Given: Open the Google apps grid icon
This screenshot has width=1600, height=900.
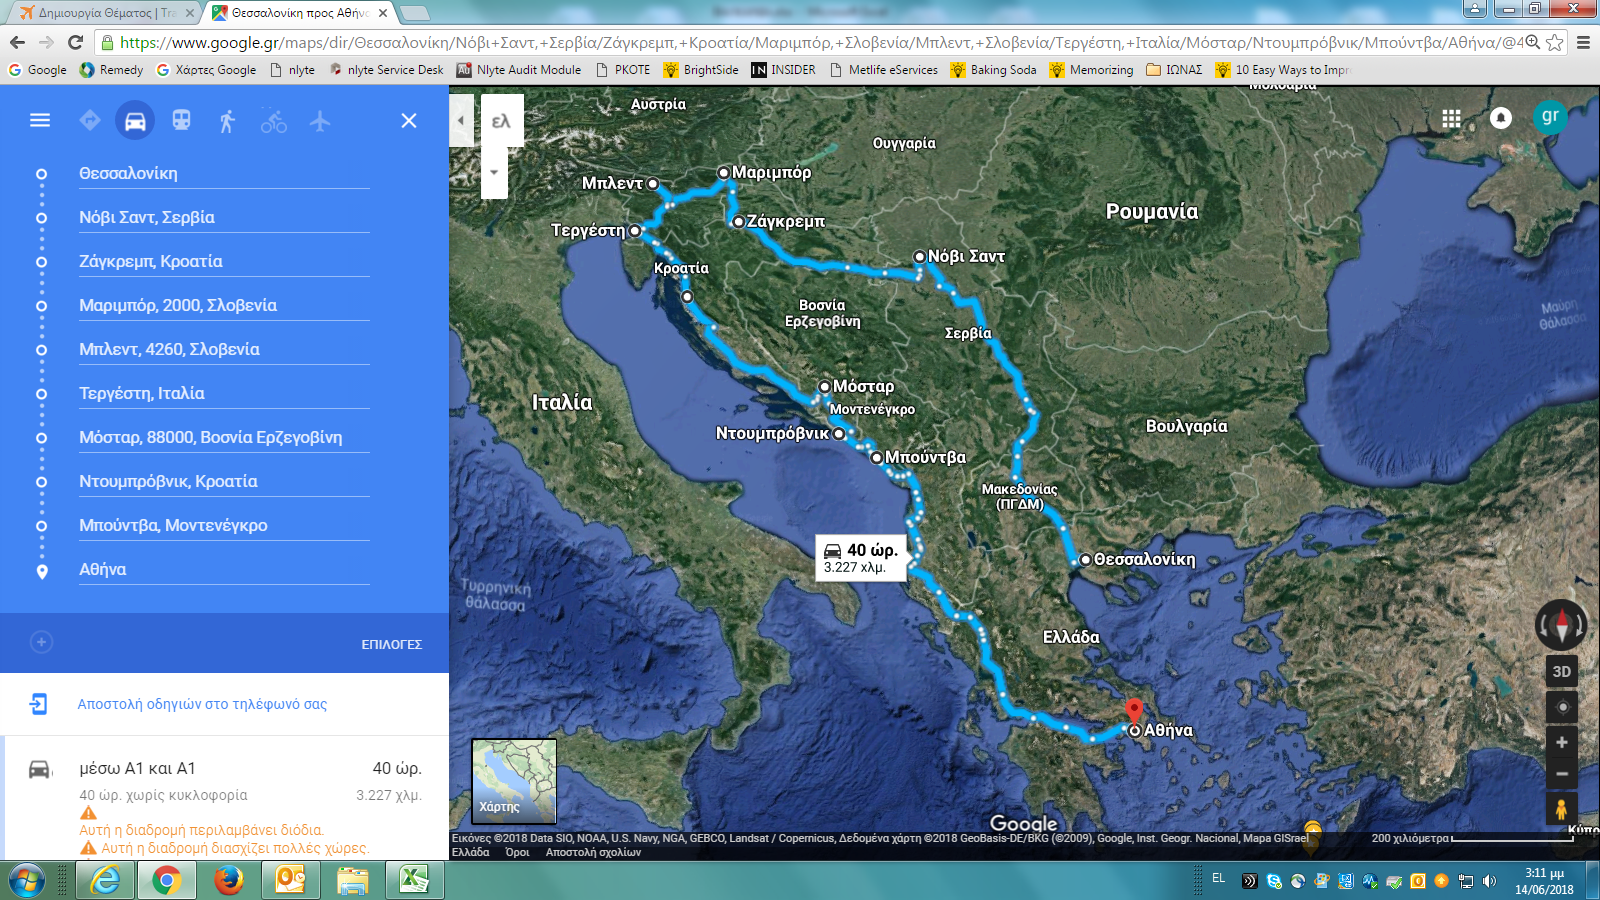Looking at the screenshot, I should click(x=1451, y=118).
